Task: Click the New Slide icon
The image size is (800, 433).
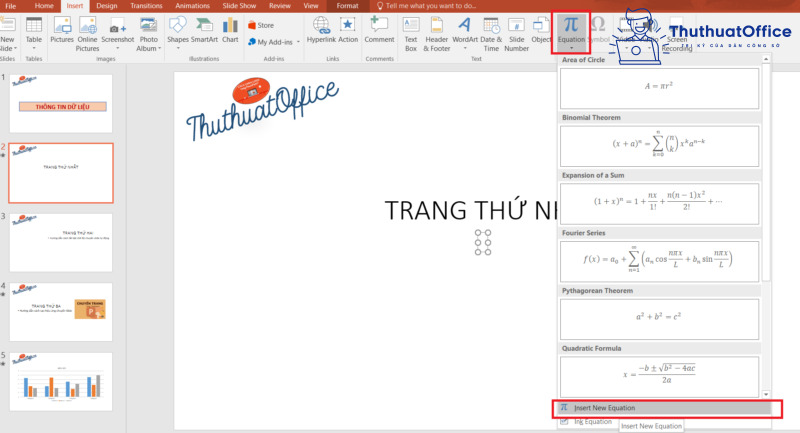Action: pos(8,26)
